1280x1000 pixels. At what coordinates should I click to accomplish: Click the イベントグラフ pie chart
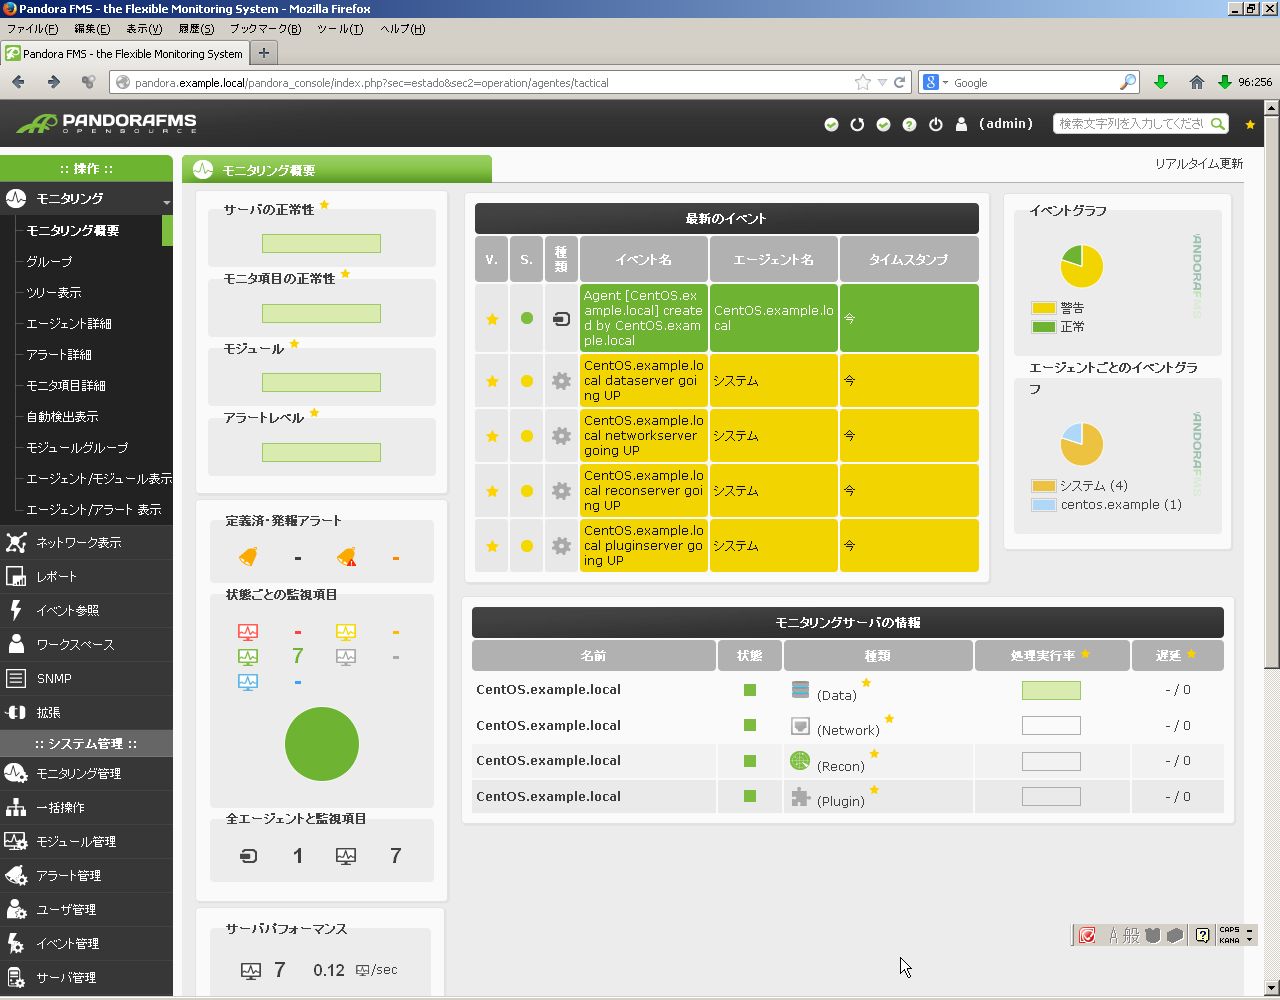point(1082,267)
